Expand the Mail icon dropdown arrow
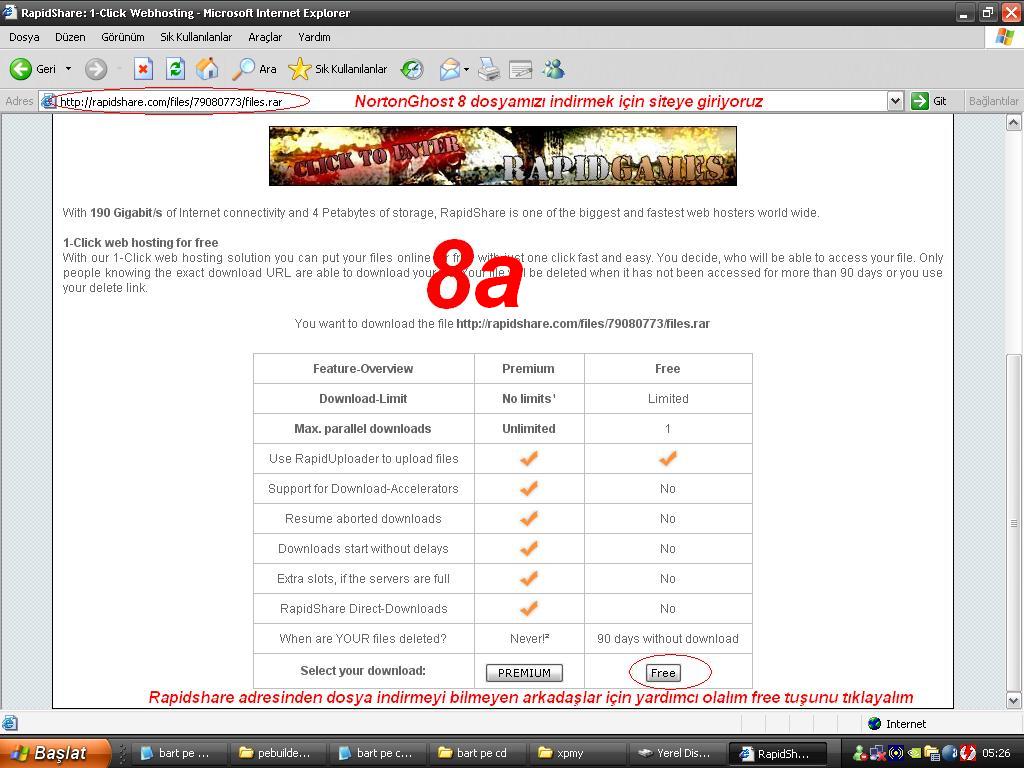This screenshot has height=768, width=1024. coord(466,69)
